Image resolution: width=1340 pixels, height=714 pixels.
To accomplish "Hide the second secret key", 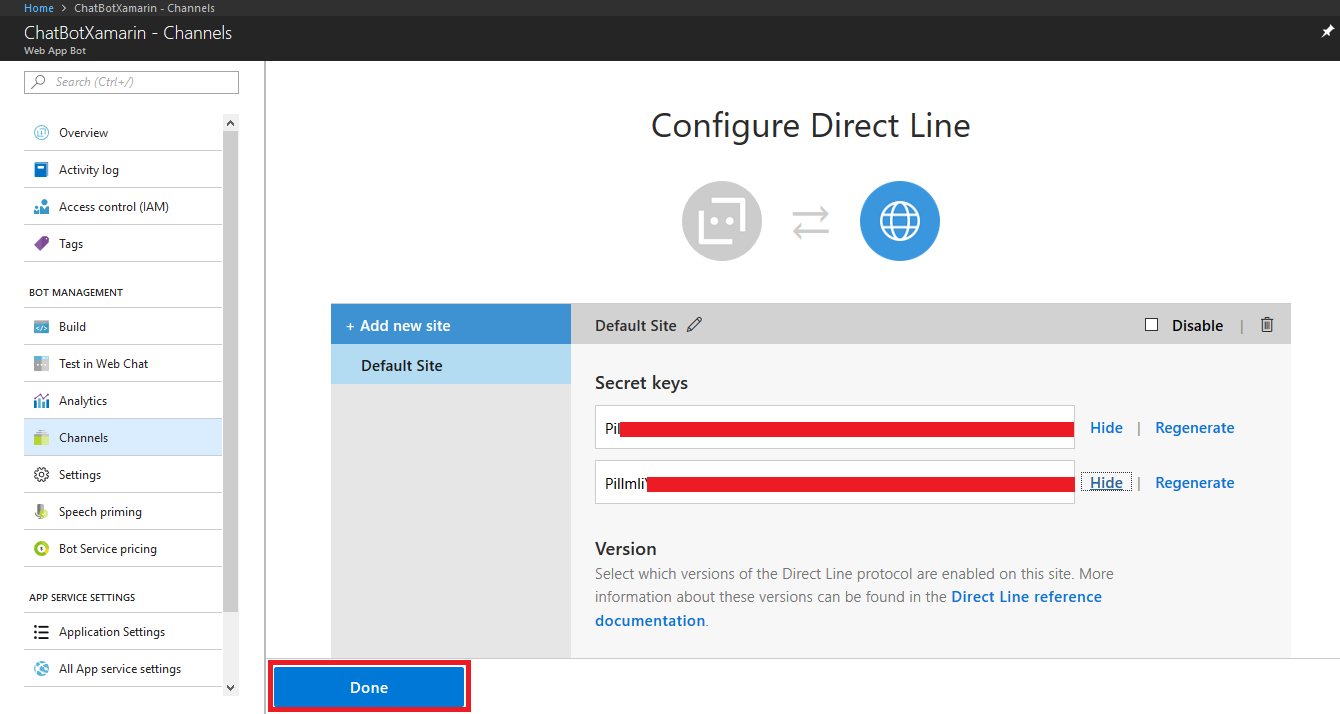I will pos(1106,483).
